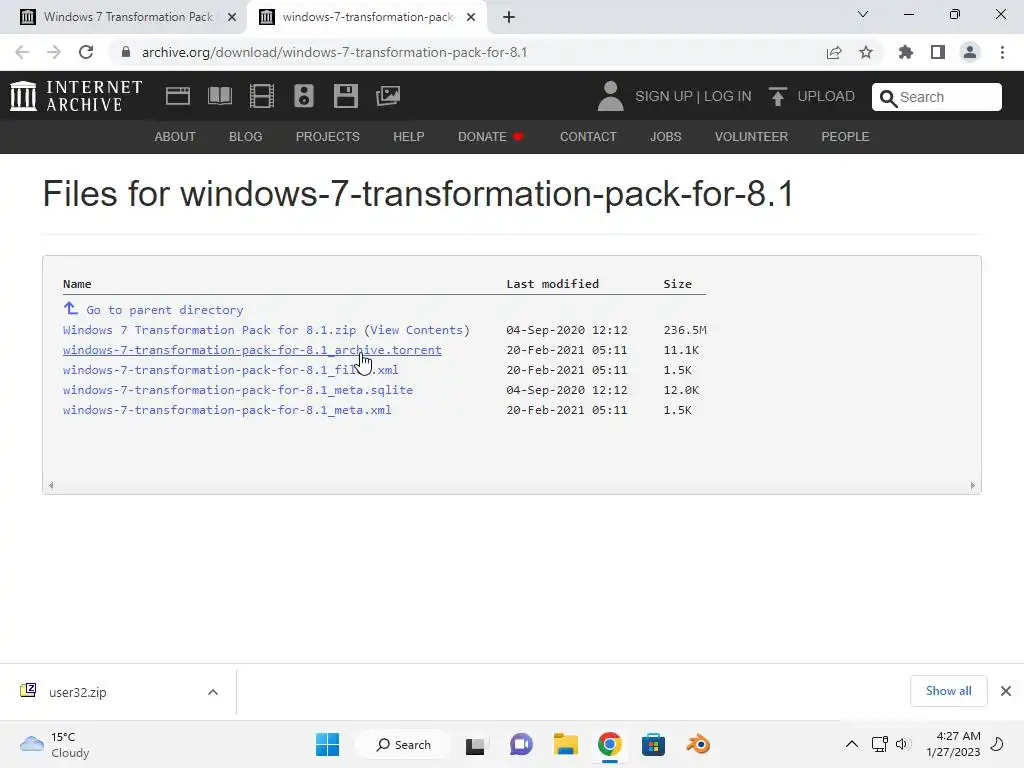Screen dimensions: 1024x768
Task: Download the _archive.torrent file
Action: (252, 350)
